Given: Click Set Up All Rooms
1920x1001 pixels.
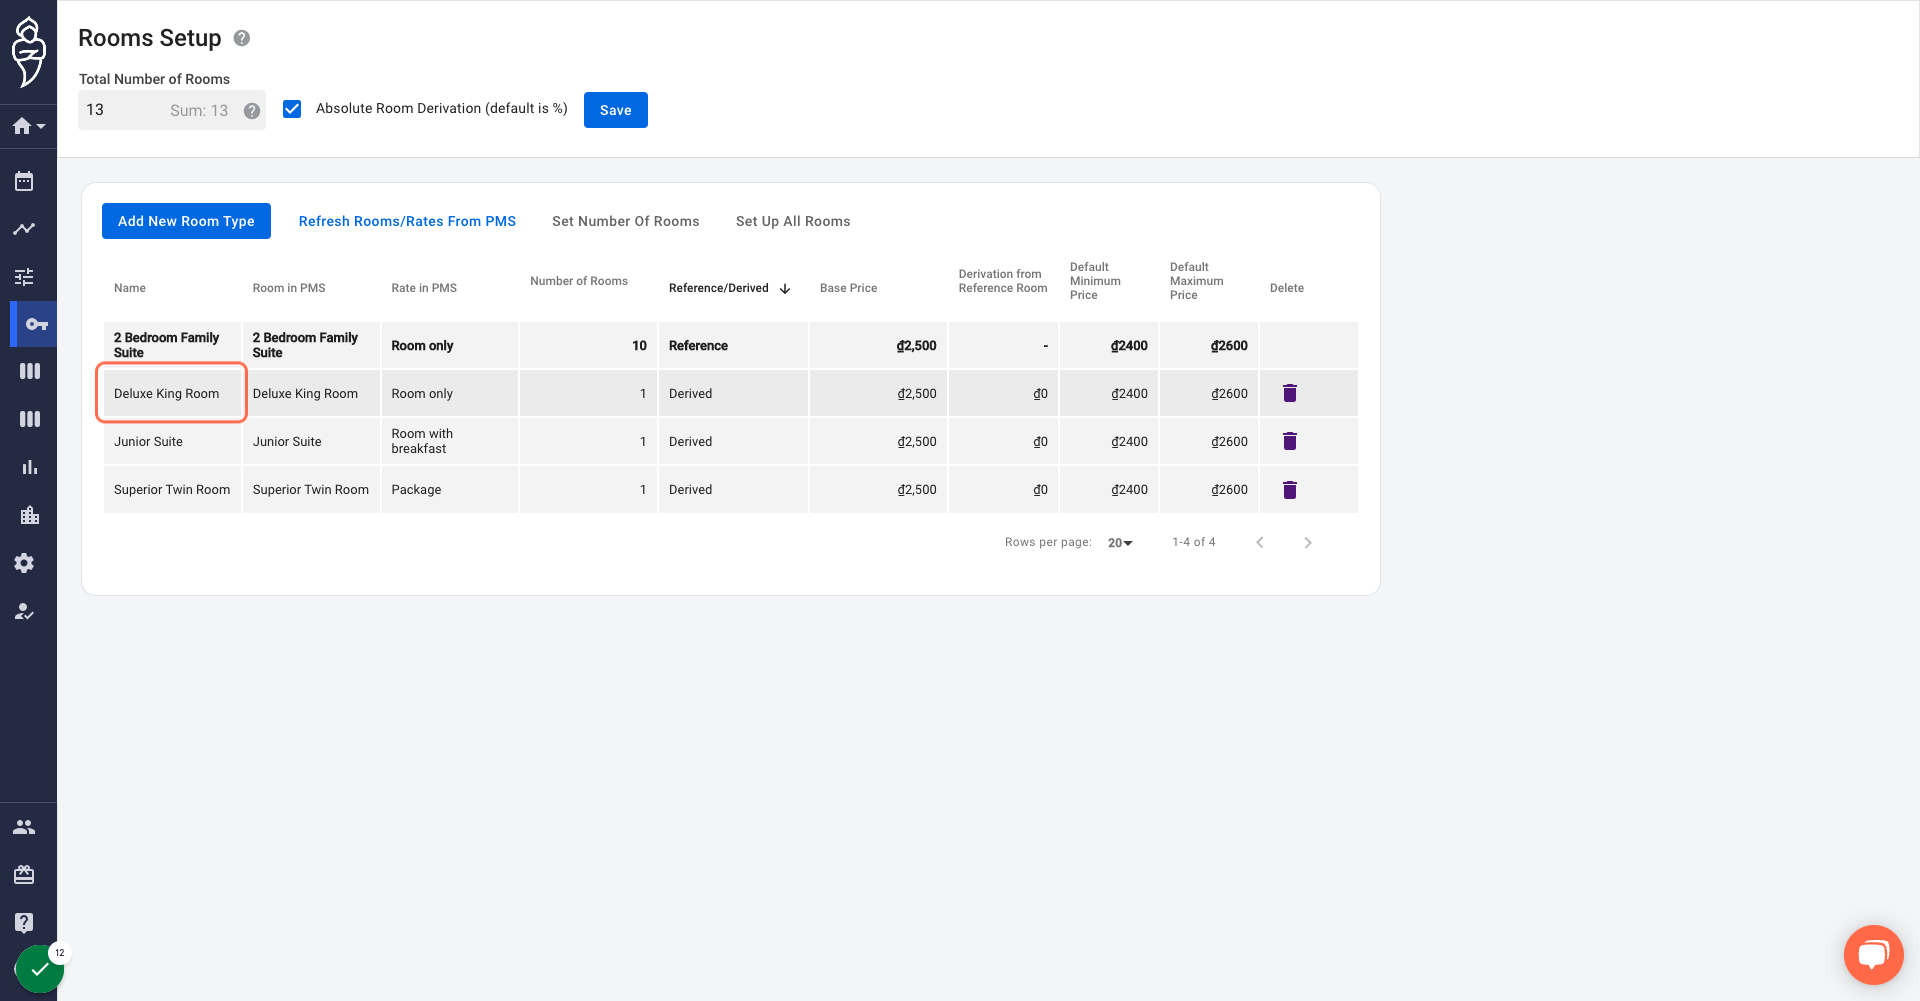Looking at the screenshot, I should click(793, 221).
